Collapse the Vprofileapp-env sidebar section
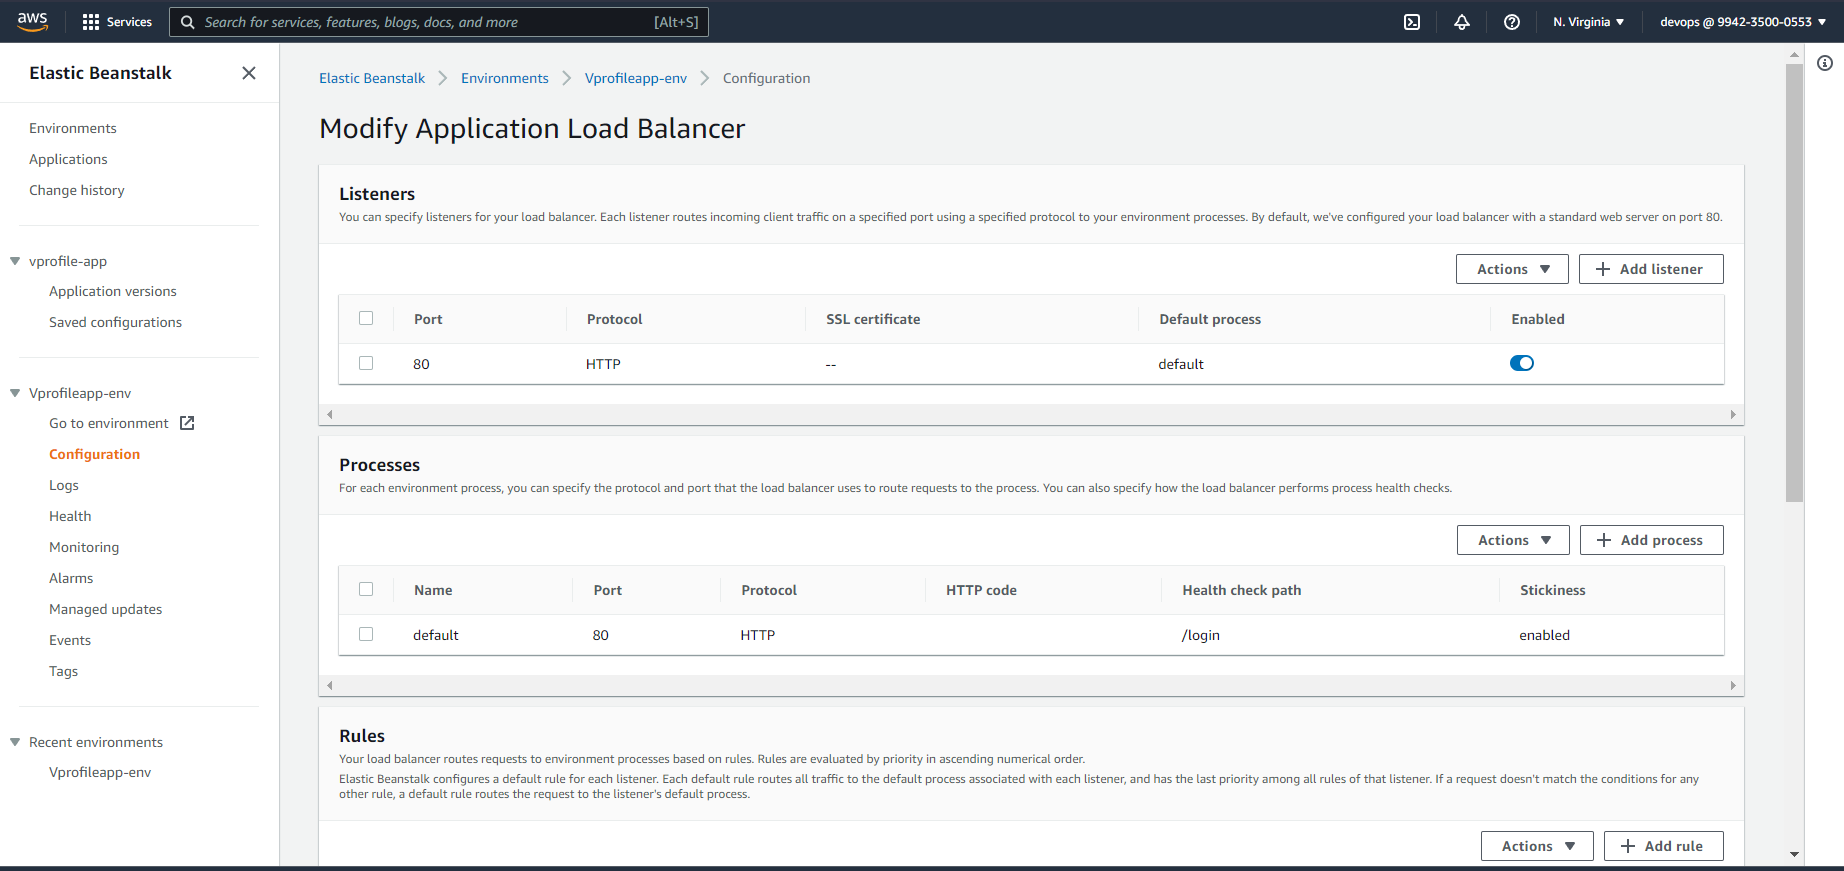This screenshot has height=871, width=1844. click(15, 393)
